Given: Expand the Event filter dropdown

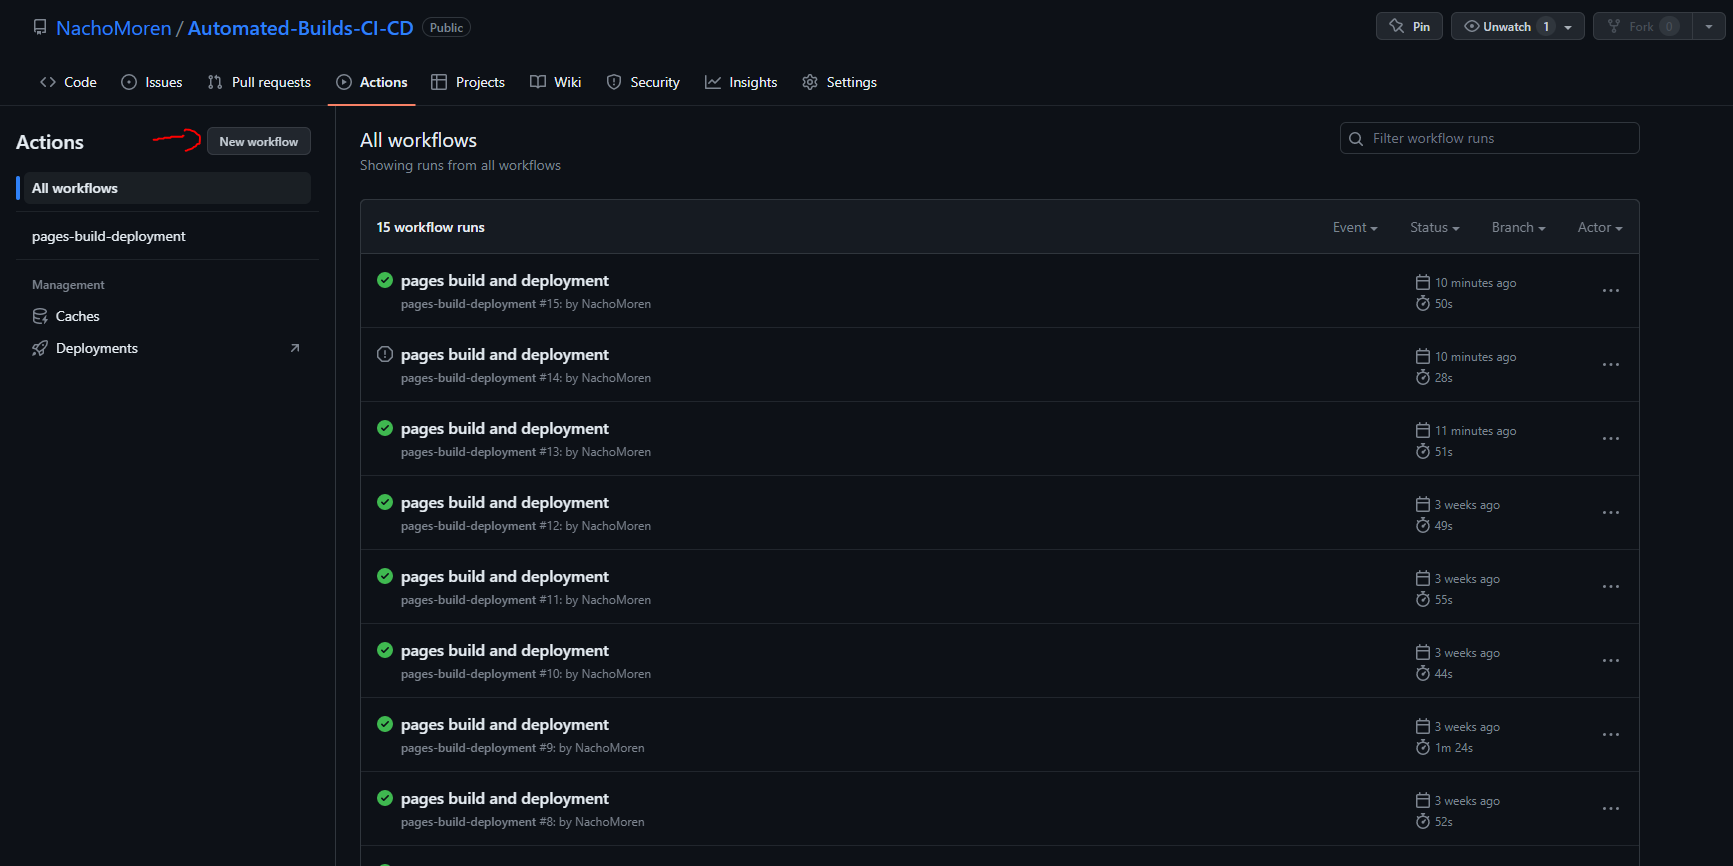Looking at the screenshot, I should coord(1355,227).
